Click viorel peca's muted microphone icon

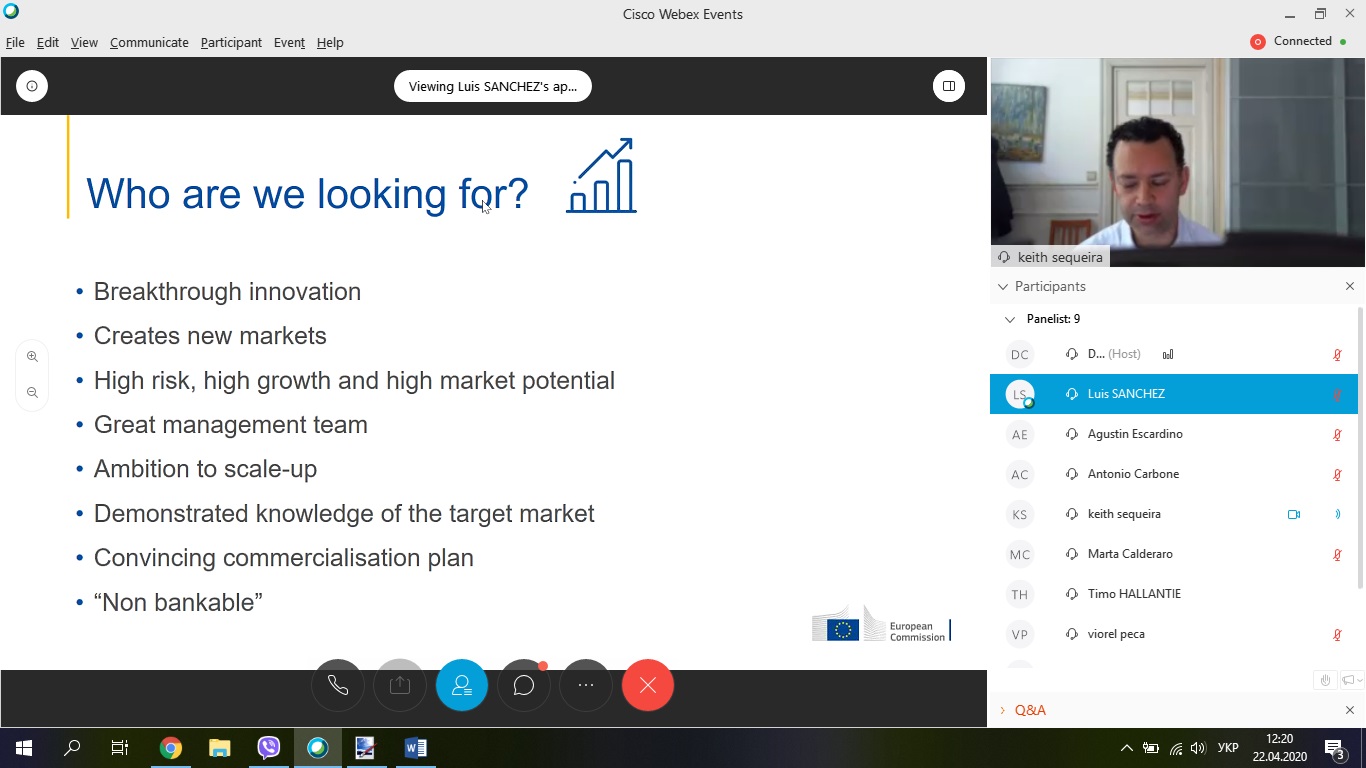[1337, 634]
